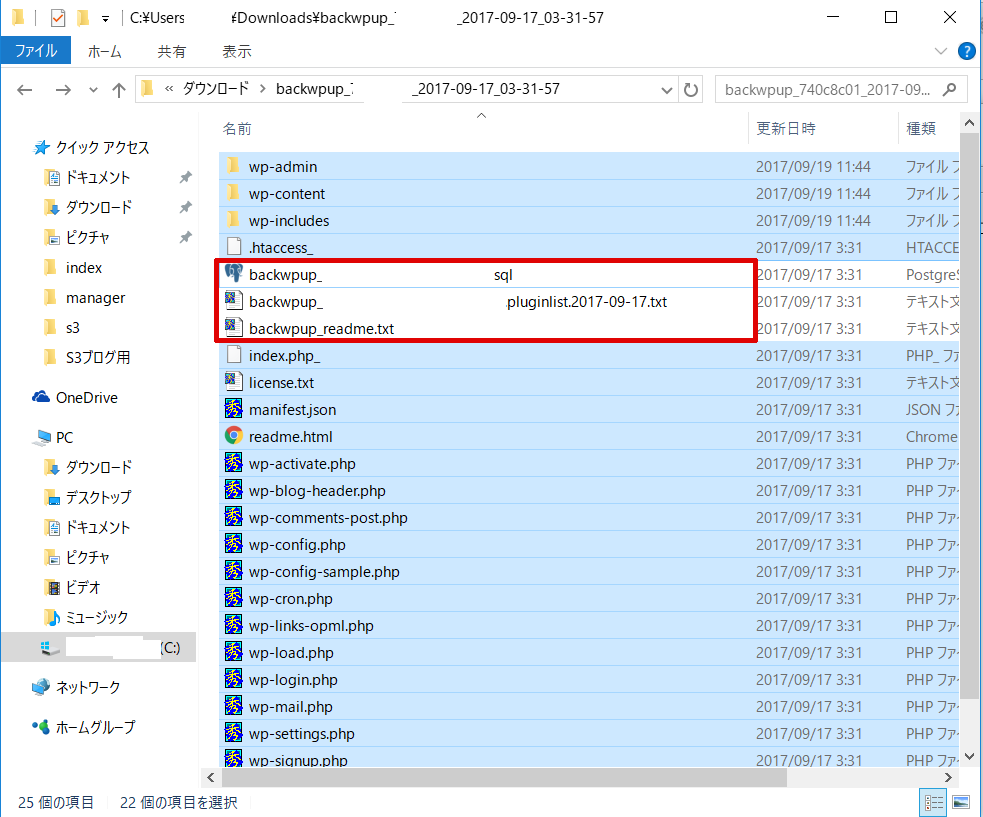Select ビデオ under PC
The height and width of the screenshot is (817, 983).
coord(83,587)
